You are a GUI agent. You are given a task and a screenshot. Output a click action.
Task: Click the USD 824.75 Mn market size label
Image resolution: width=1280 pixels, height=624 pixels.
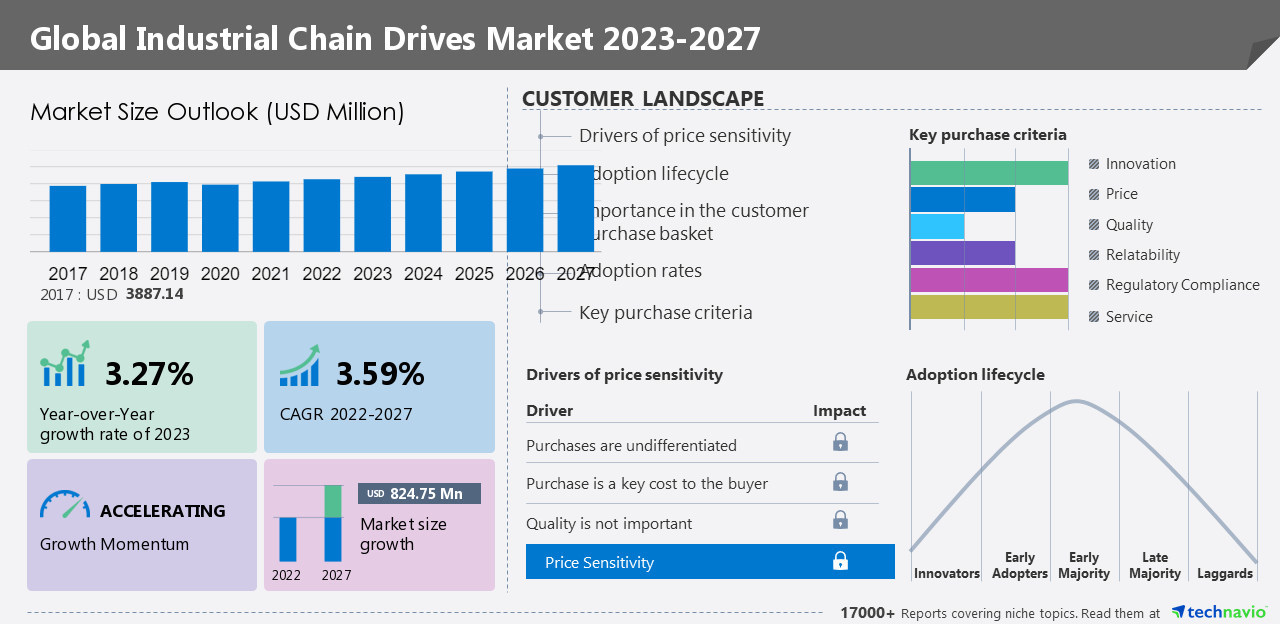pyautogui.click(x=419, y=494)
